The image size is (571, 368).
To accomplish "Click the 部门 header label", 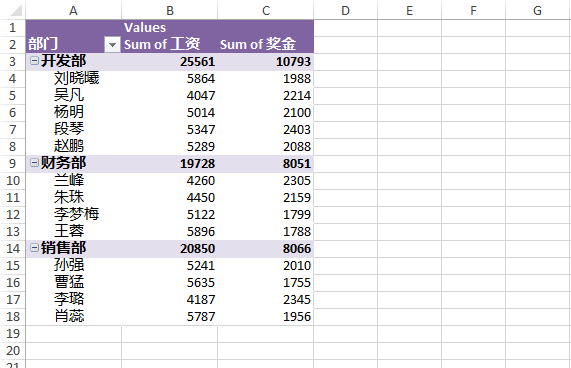I will coord(43,44).
